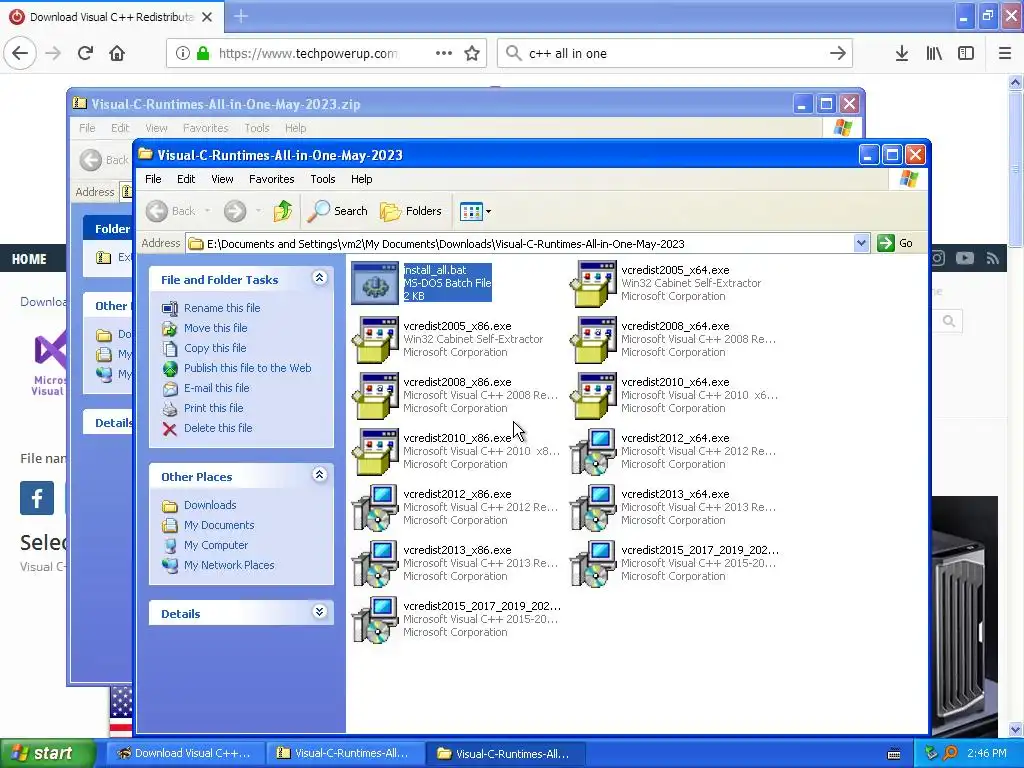Select the vcredist2013_x86.exe installer icon
The image size is (1024, 768).
pos(375,564)
